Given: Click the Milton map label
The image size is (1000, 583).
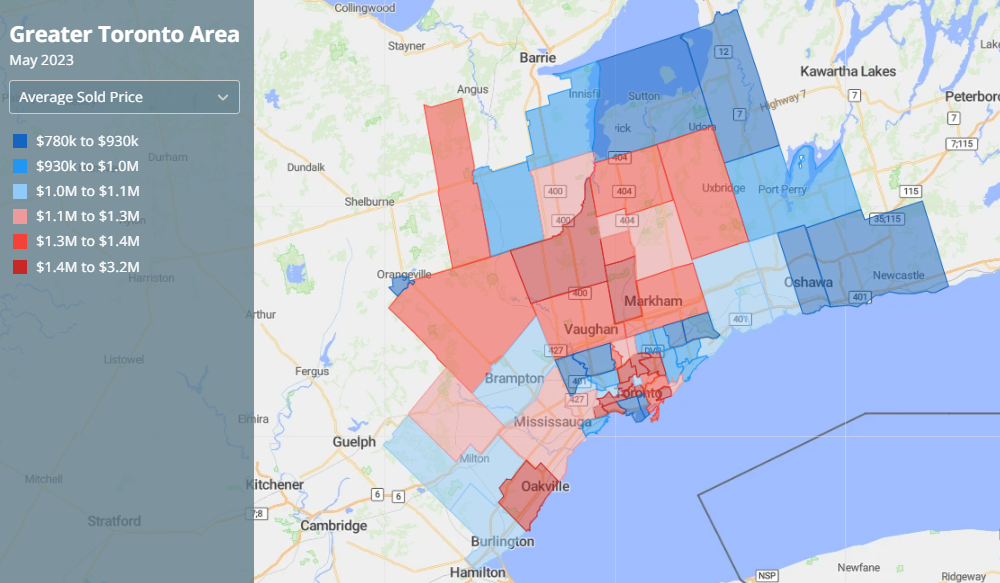Looking at the screenshot, I should (474, 458).
